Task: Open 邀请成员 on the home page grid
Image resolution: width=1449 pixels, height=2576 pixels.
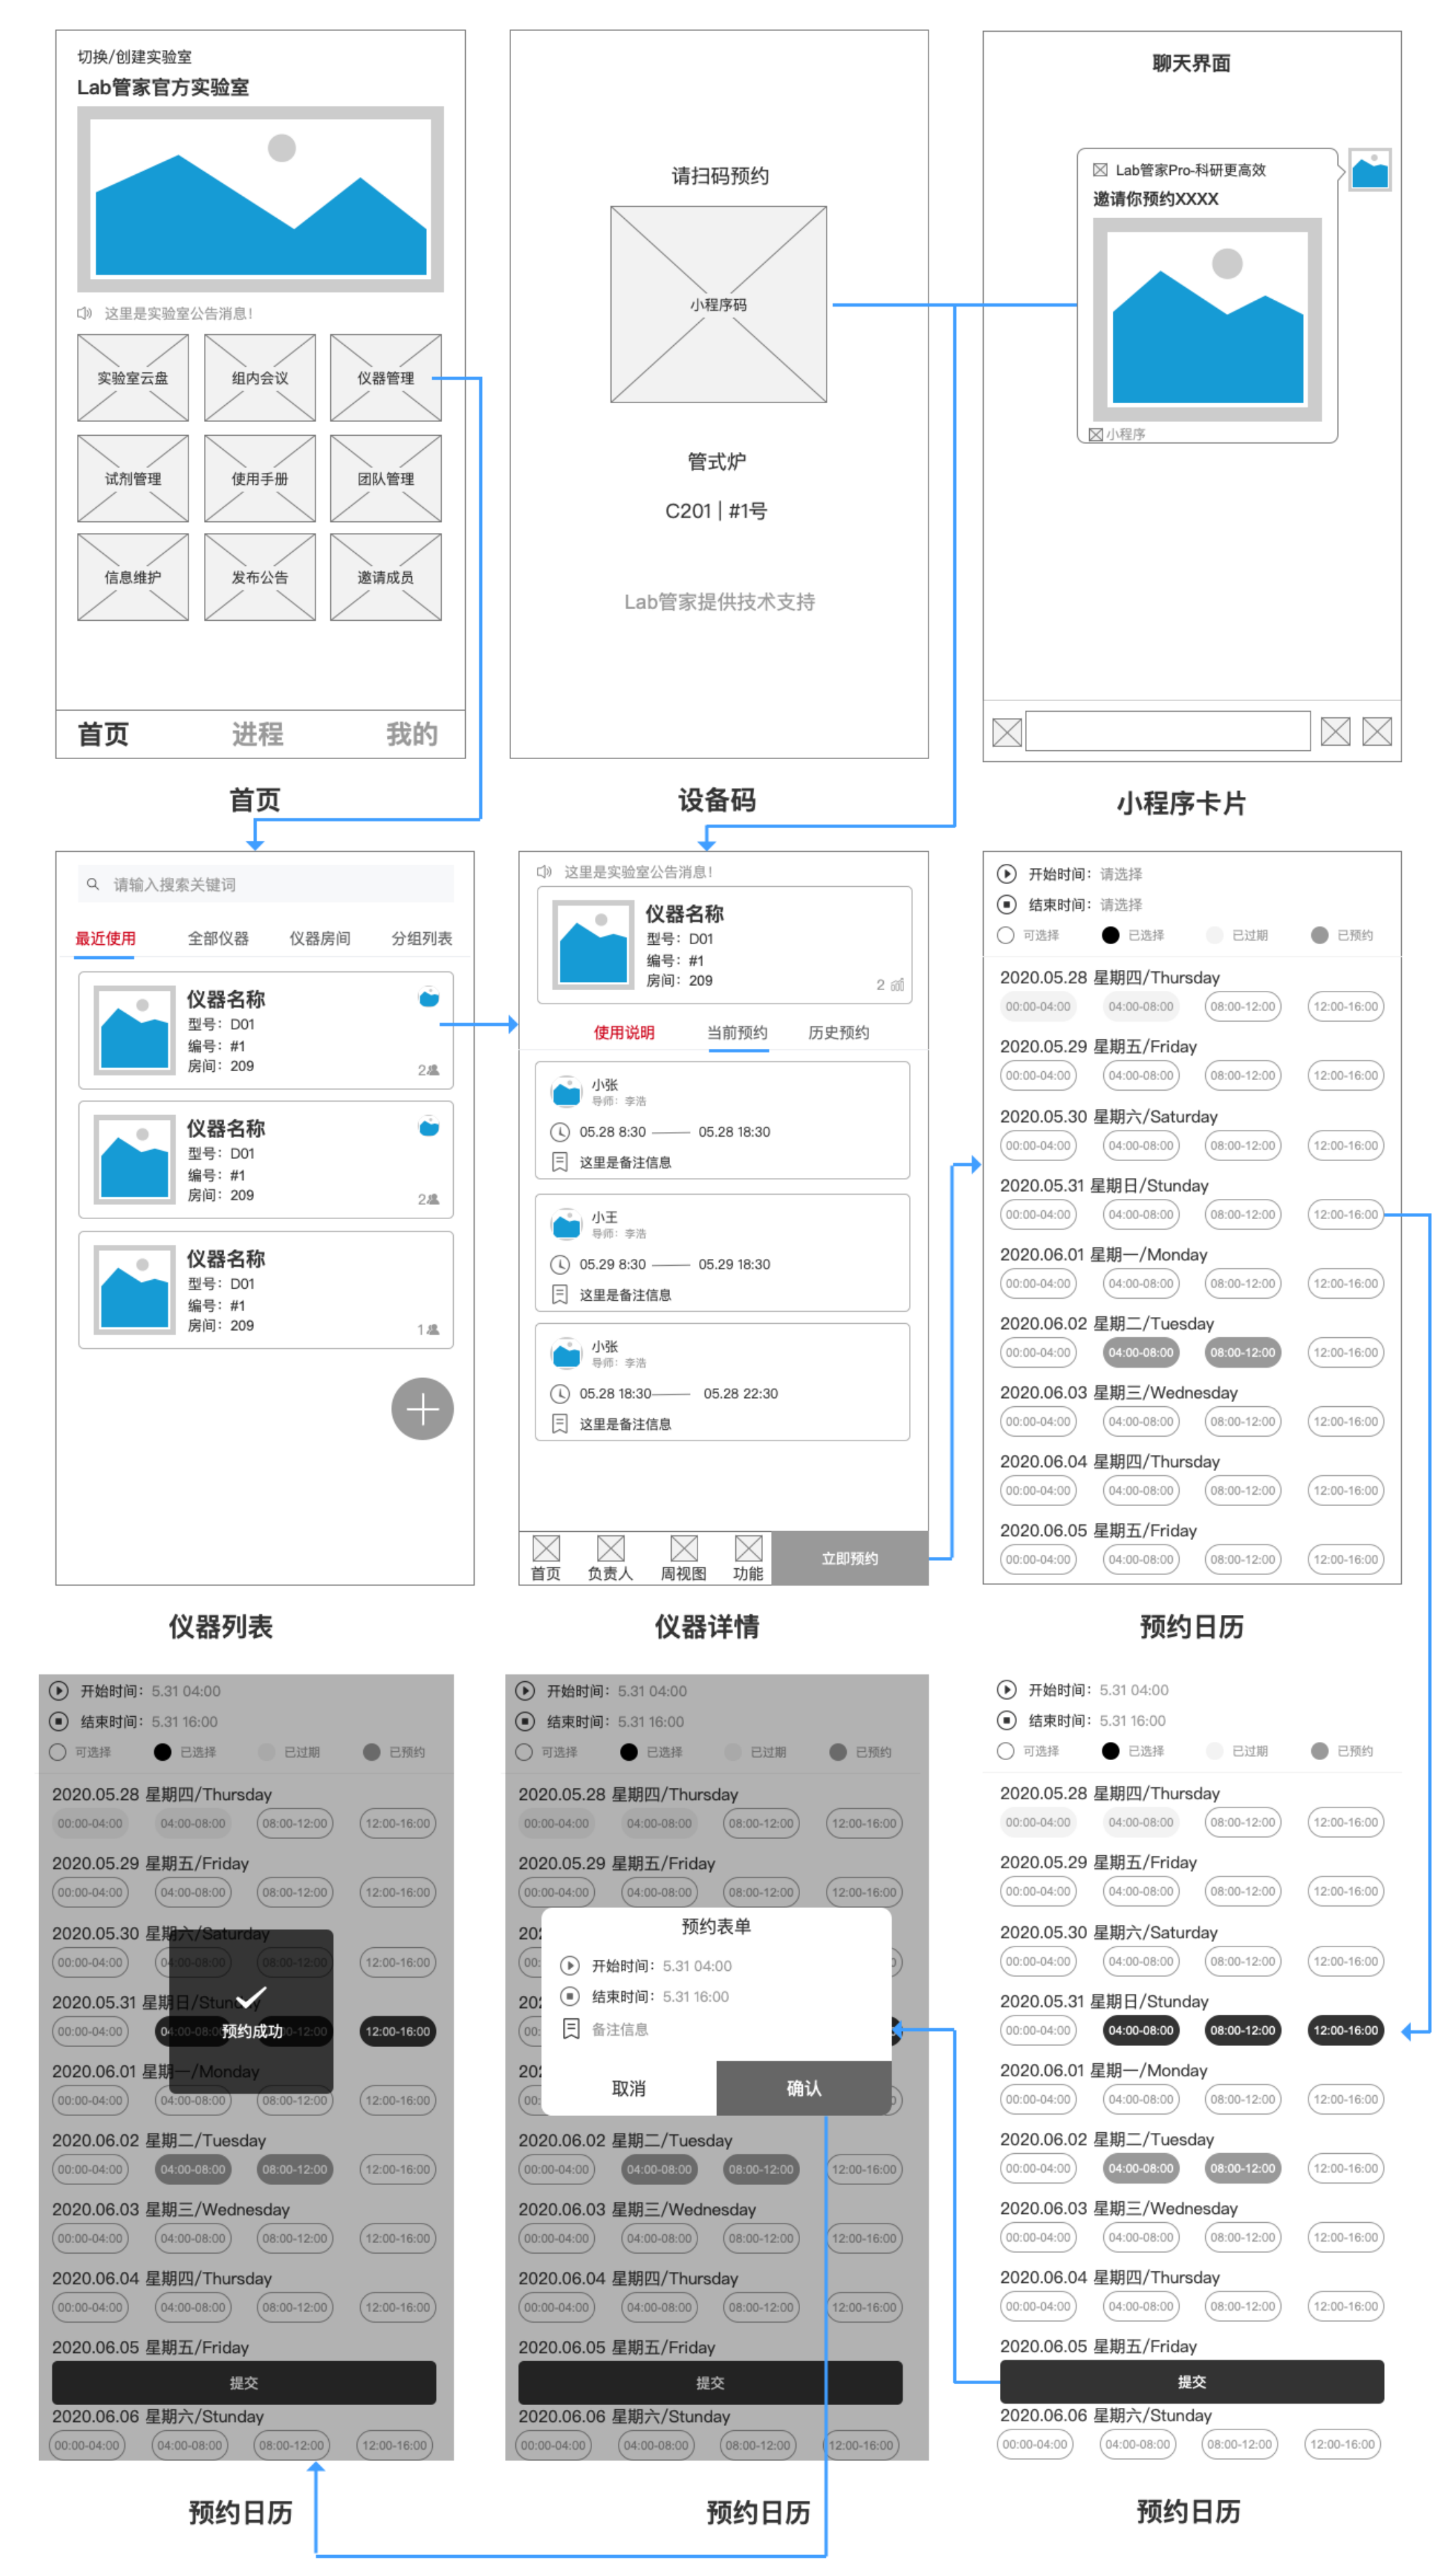Action: click(x=386, y=577)
